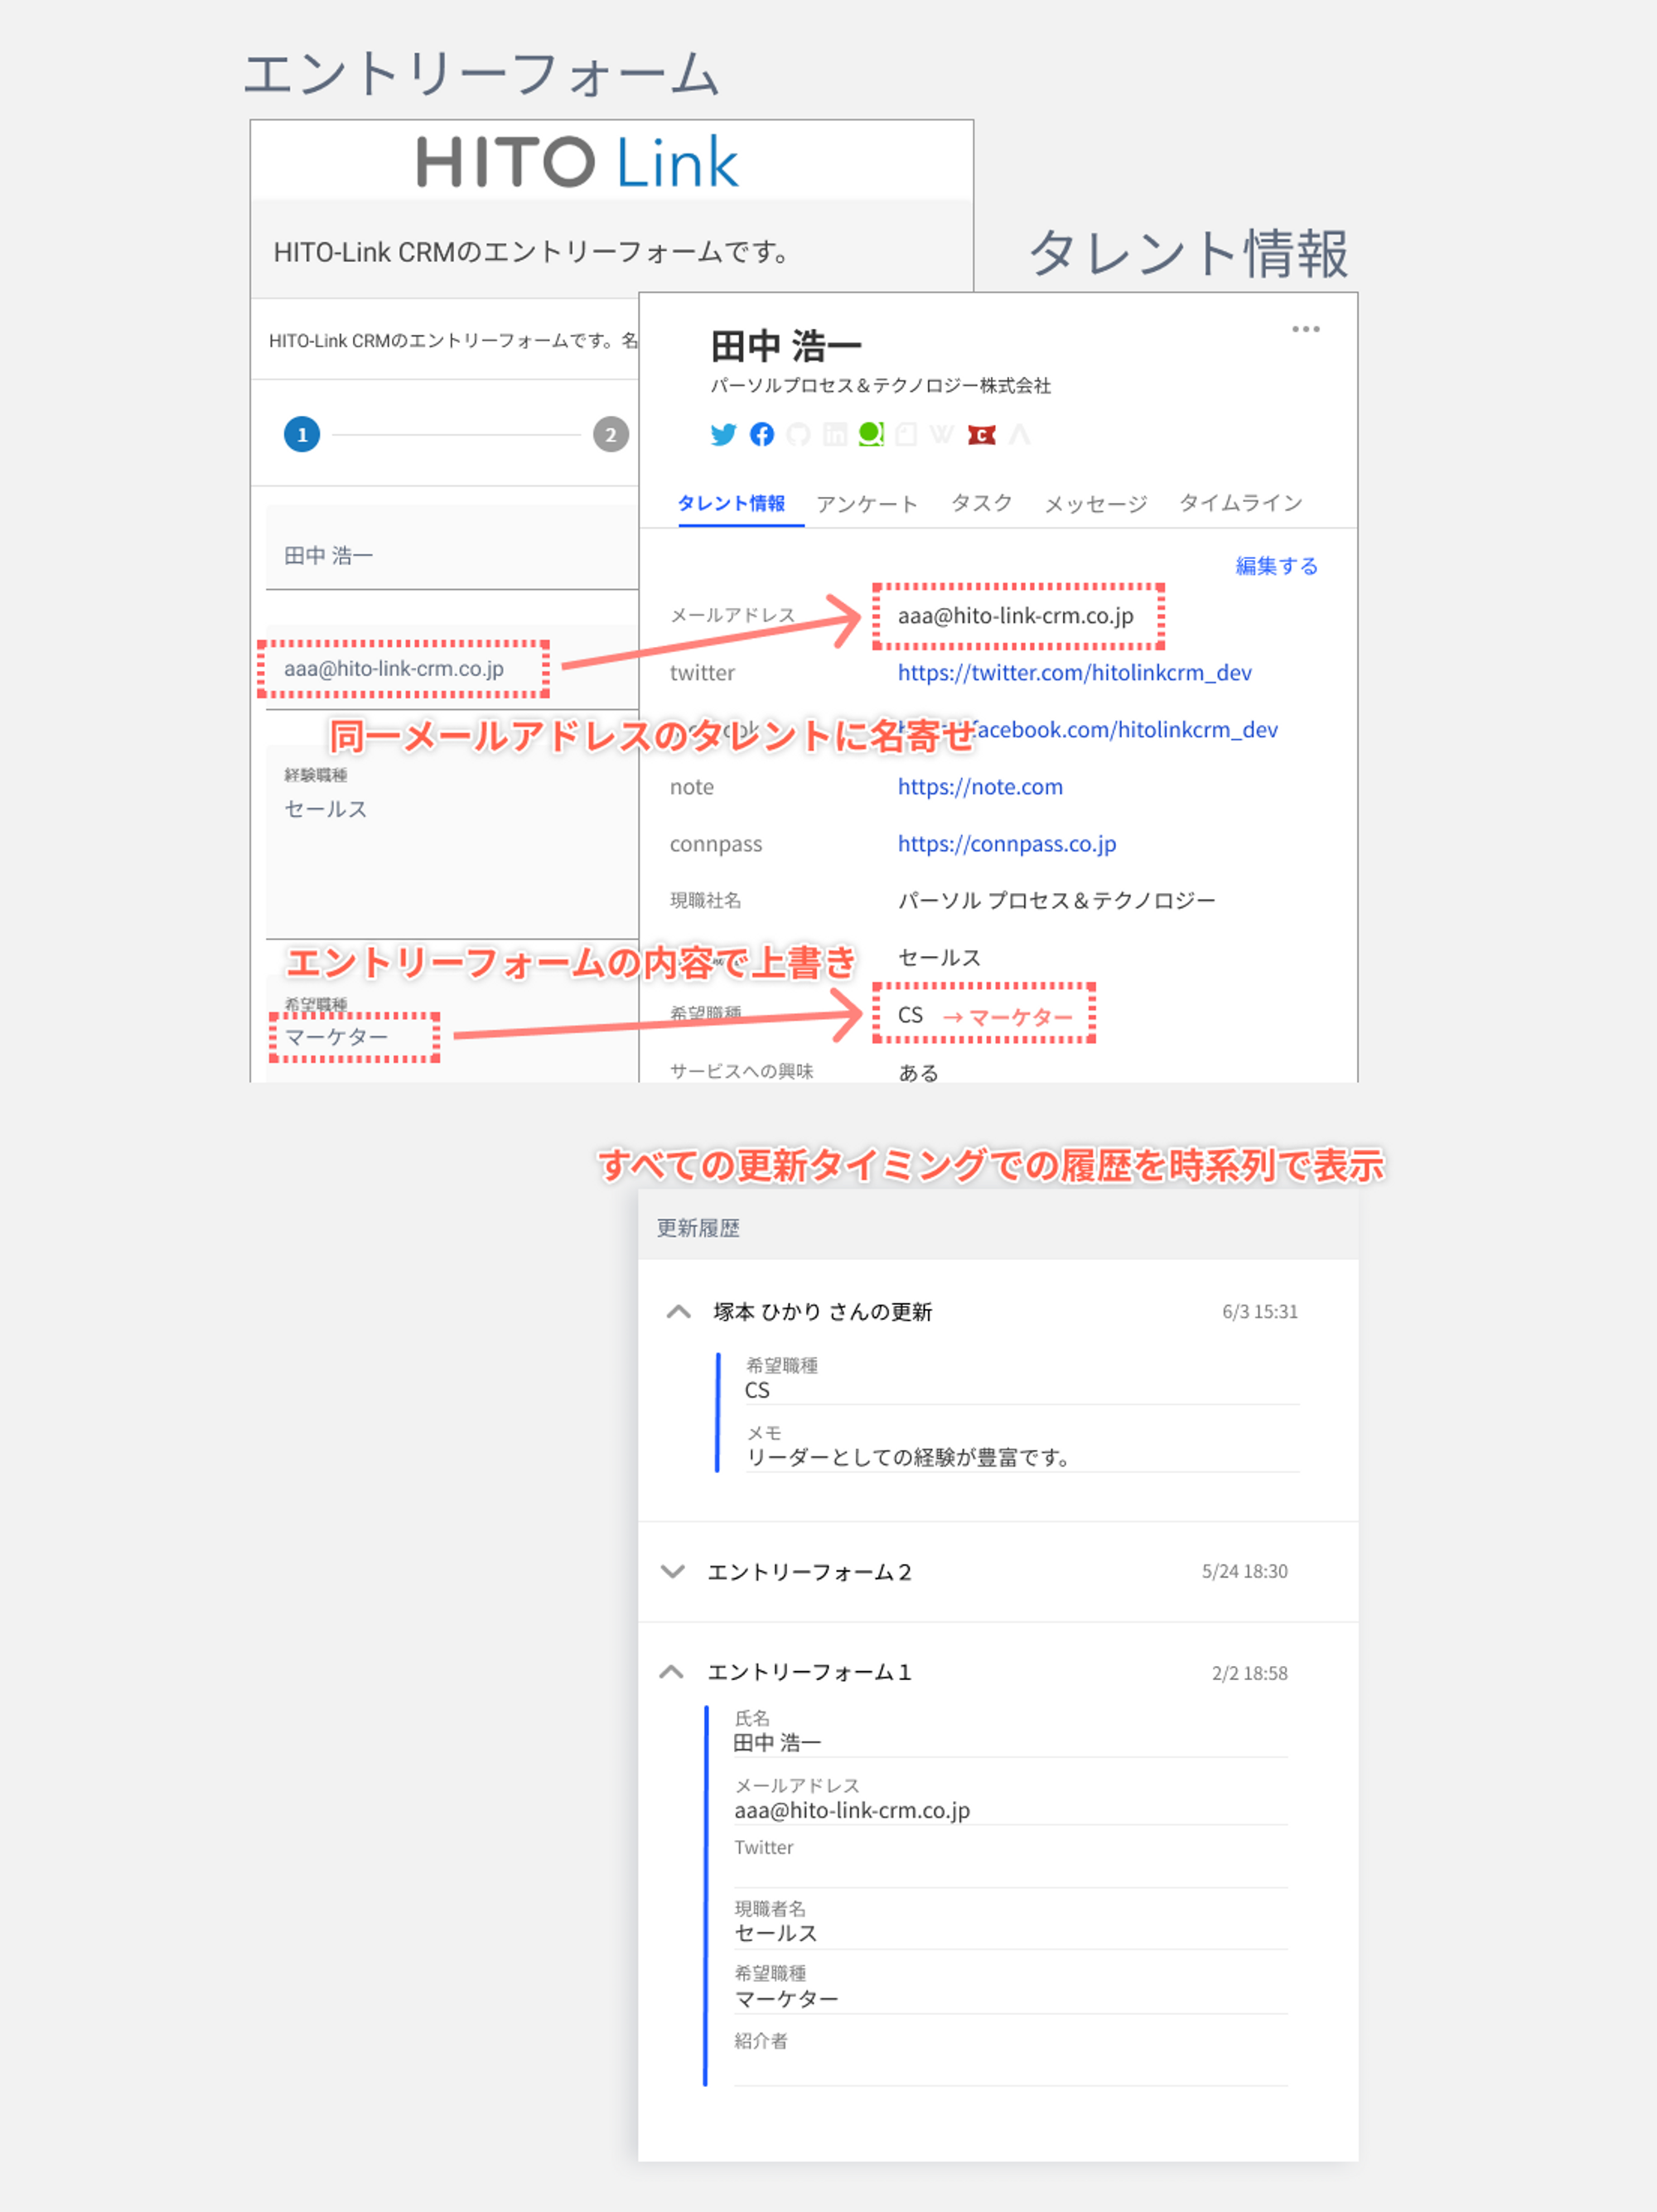Open the Twitter profile icon

click(x=723, y=434)
